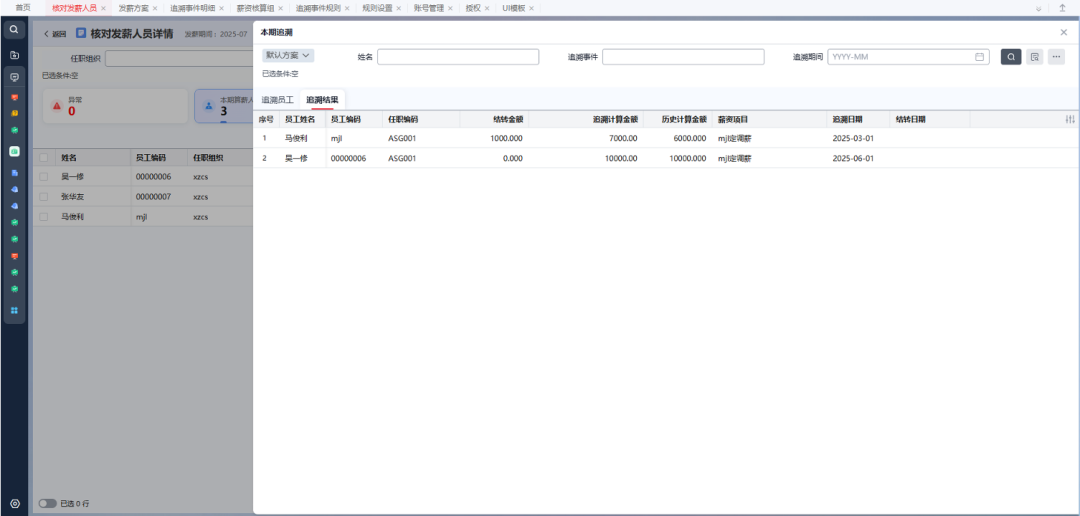The width and height of the screenshot is (1080, 516).
Task: Close the 发薪方案 tab
Action: tap(155, 8)
